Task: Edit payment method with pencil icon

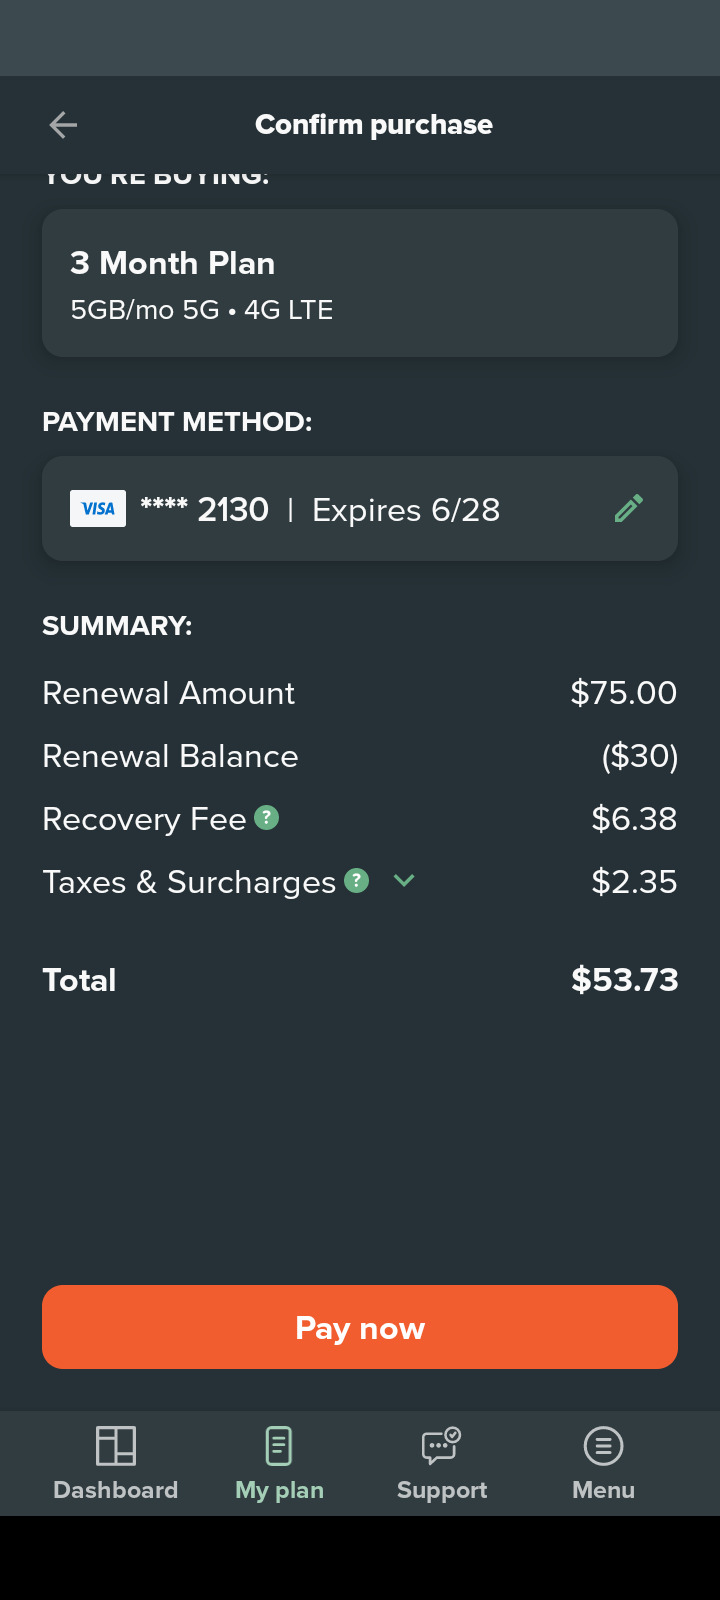Action: point(629,509)
